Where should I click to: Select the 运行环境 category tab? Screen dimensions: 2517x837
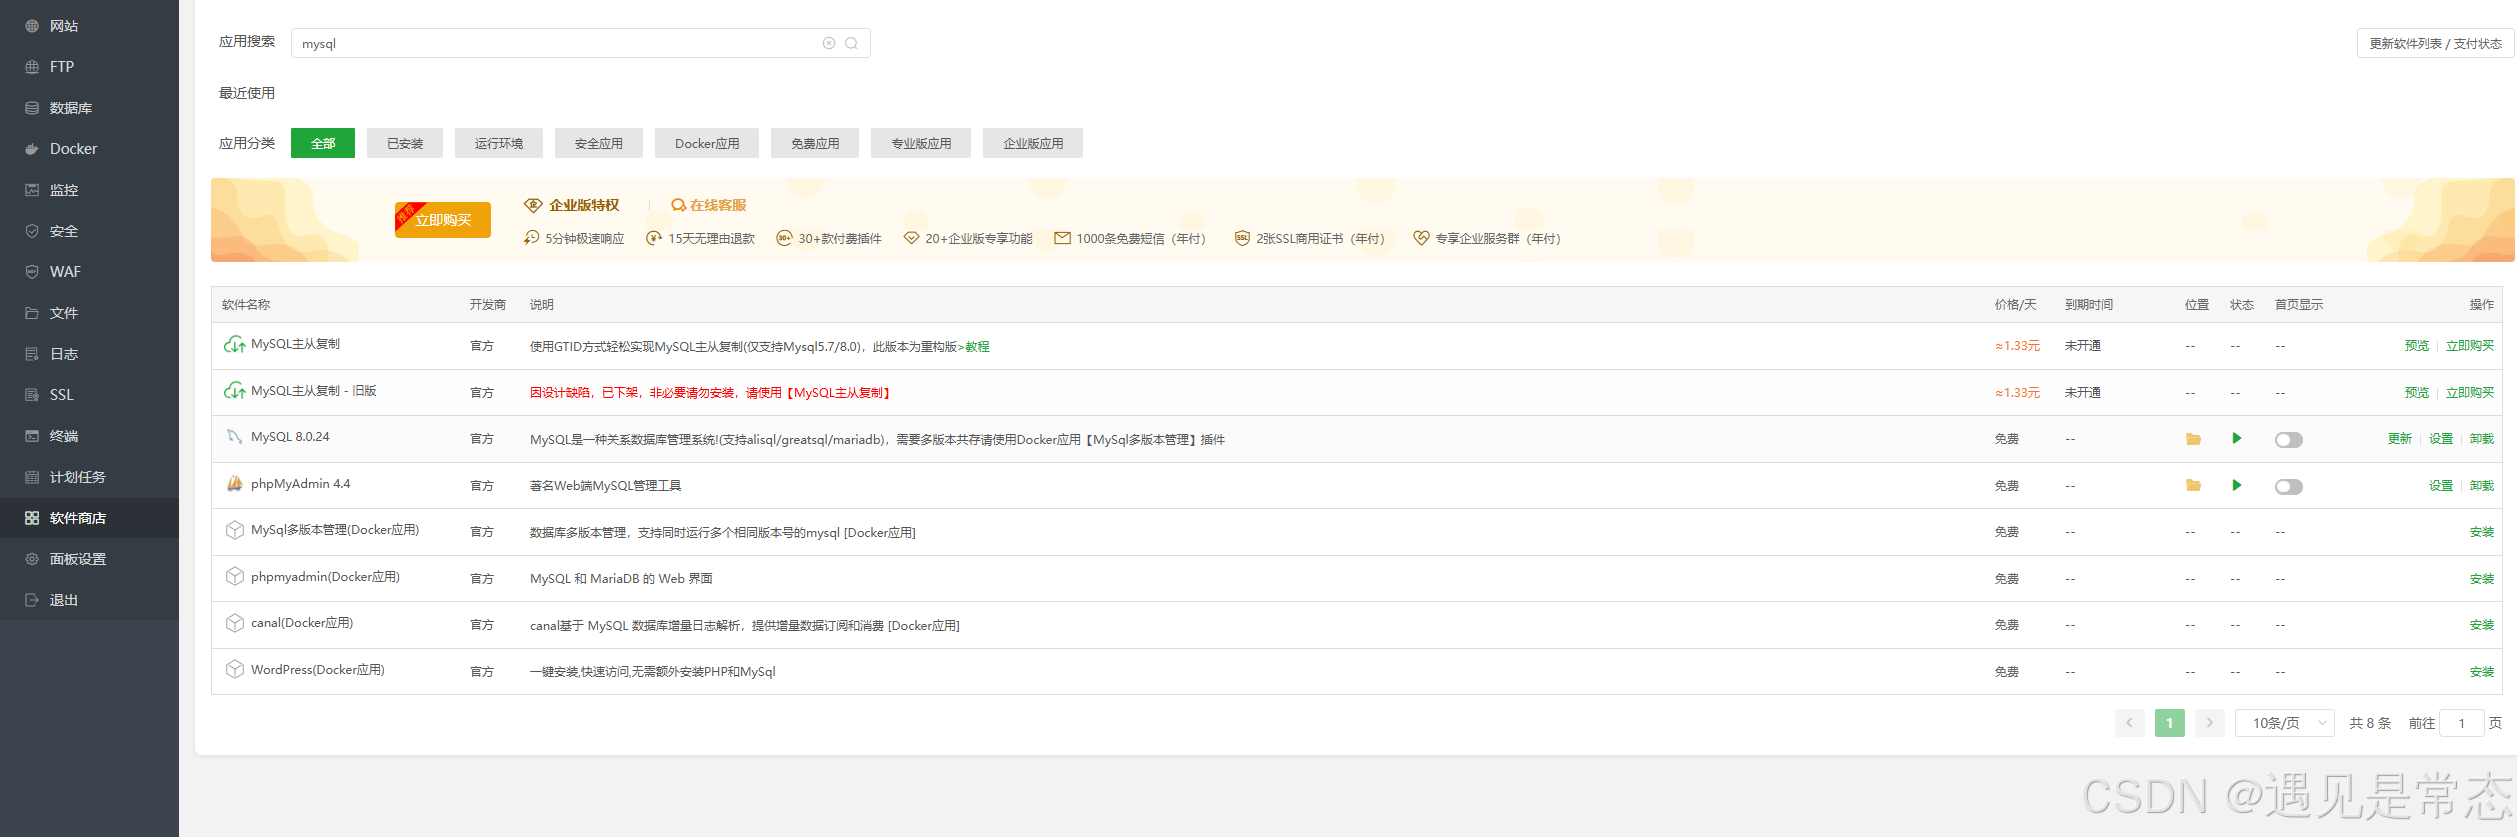[x=499, y=143]
